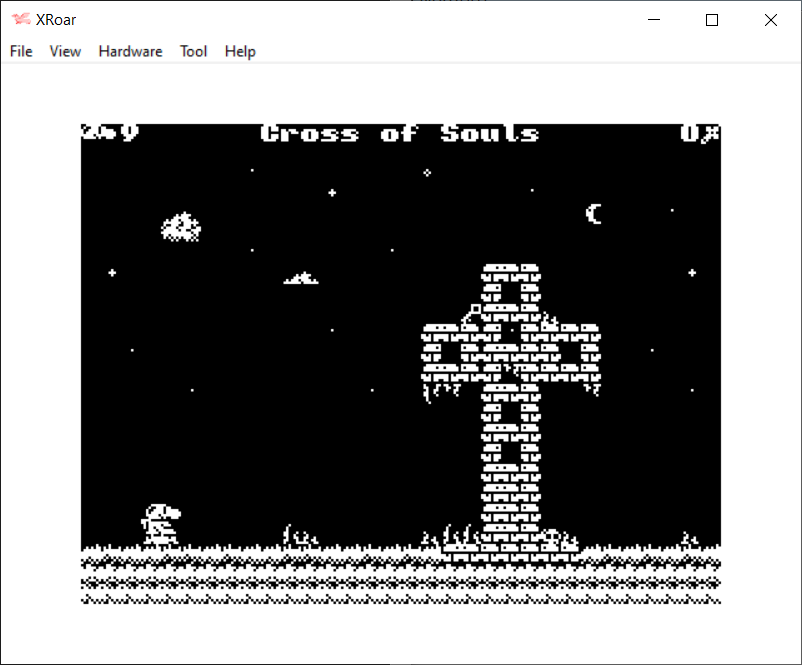Open the Tool menu

coord(193,51)
